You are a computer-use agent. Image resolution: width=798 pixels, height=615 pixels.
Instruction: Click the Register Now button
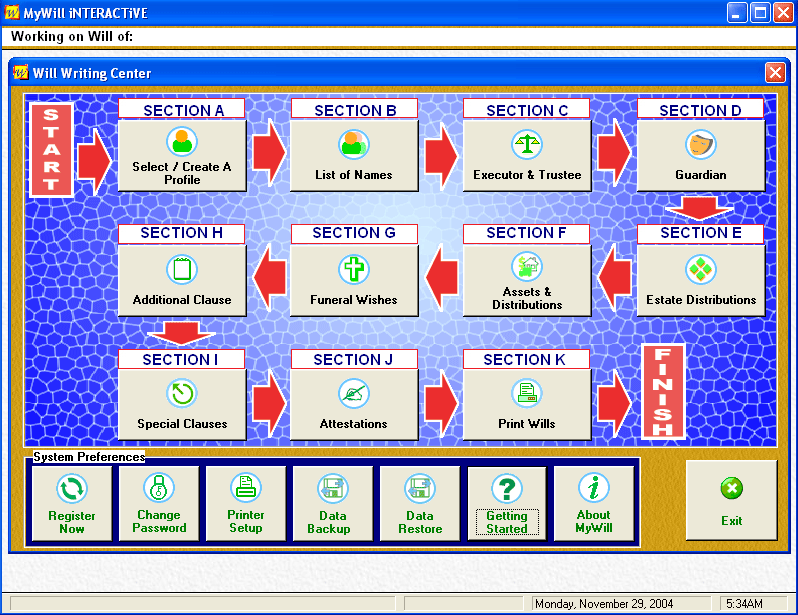click(72, 504)
